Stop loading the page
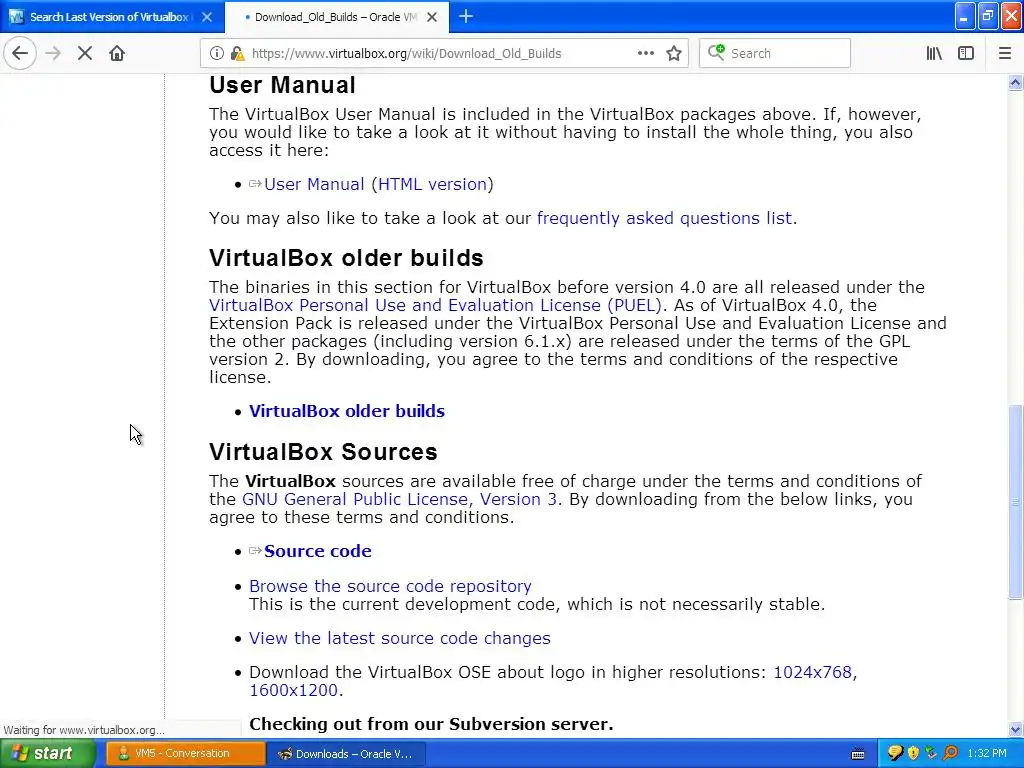 84,54
